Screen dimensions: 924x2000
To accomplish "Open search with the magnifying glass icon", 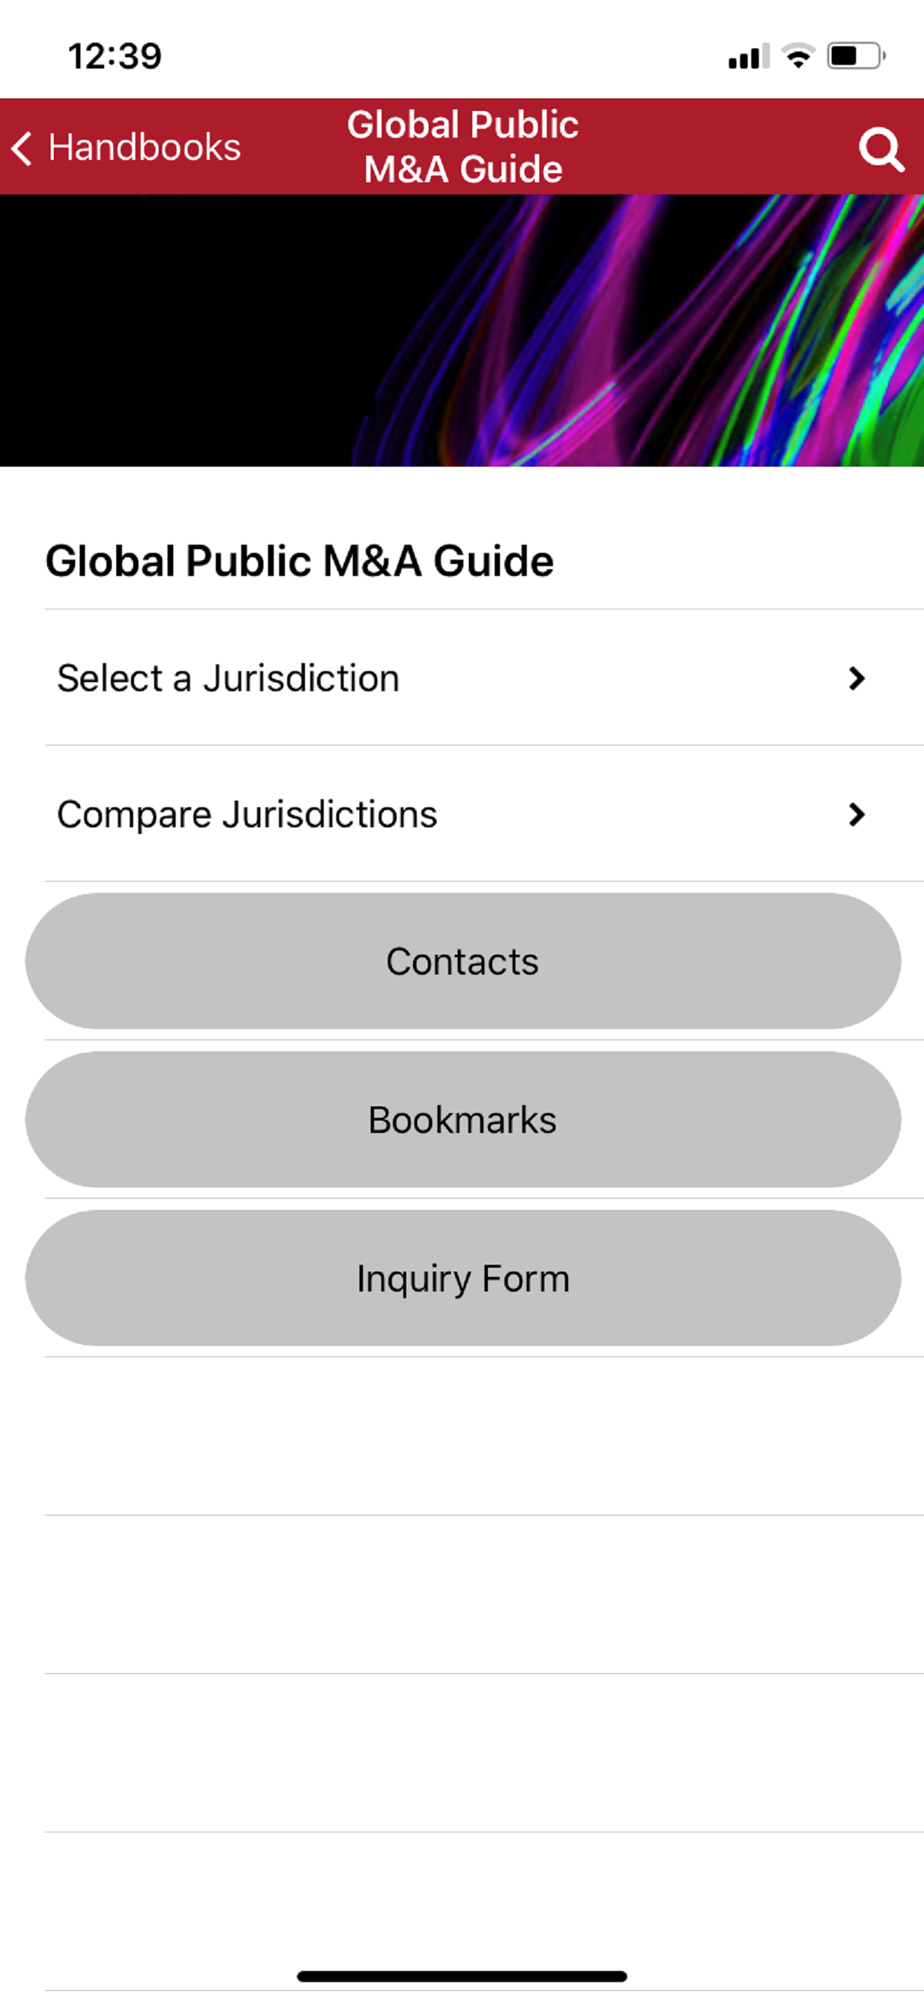I will click(880, 149).
